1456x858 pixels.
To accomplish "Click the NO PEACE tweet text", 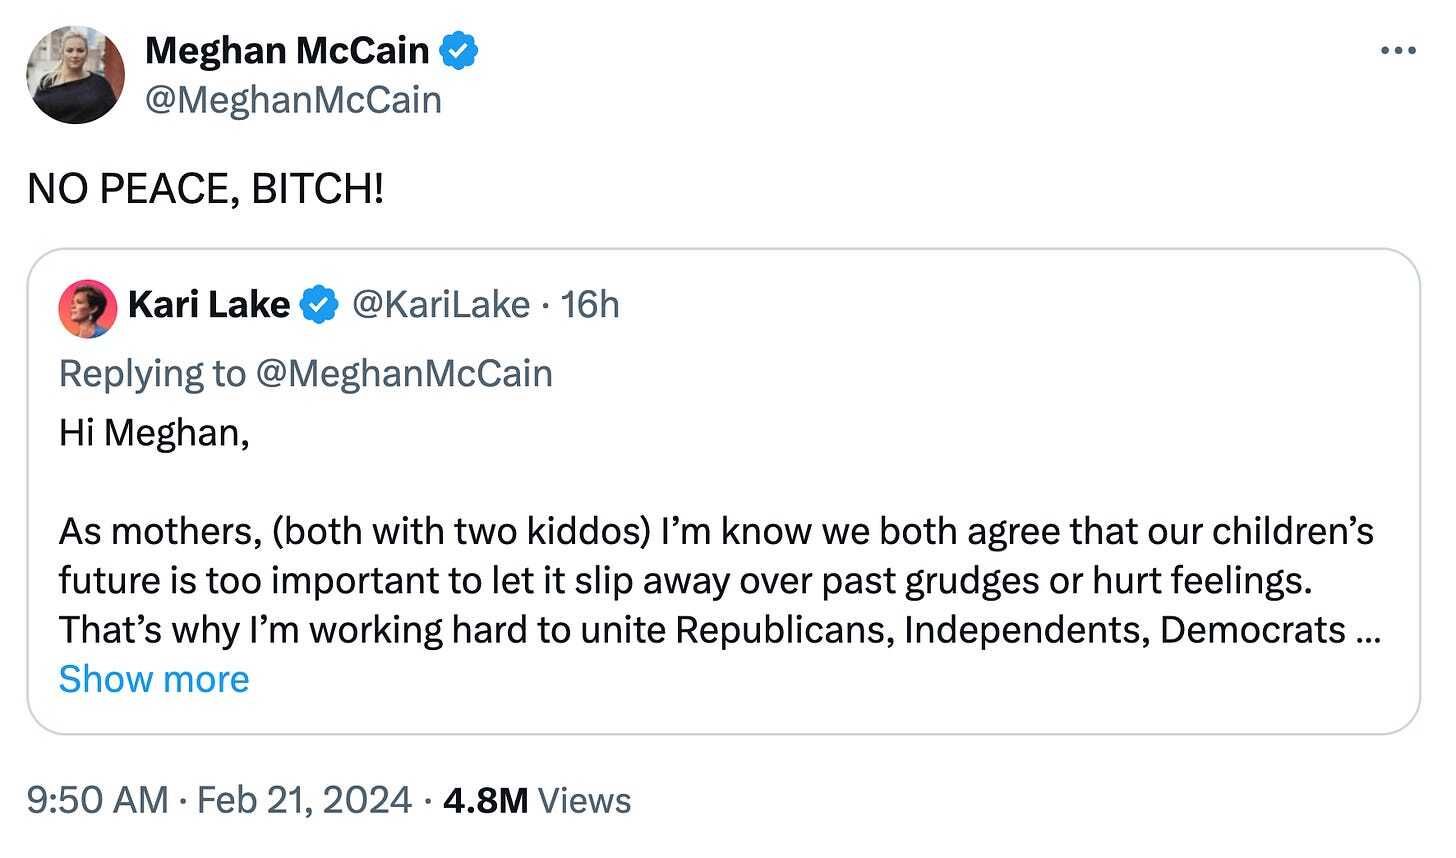I will click(205, 187).
